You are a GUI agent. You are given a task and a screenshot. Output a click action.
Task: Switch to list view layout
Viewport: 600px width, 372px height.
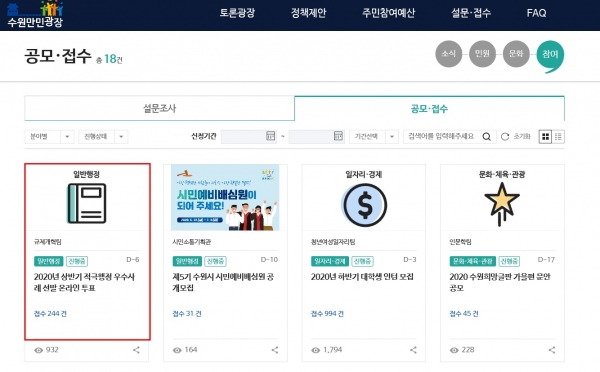click(558, 137)
